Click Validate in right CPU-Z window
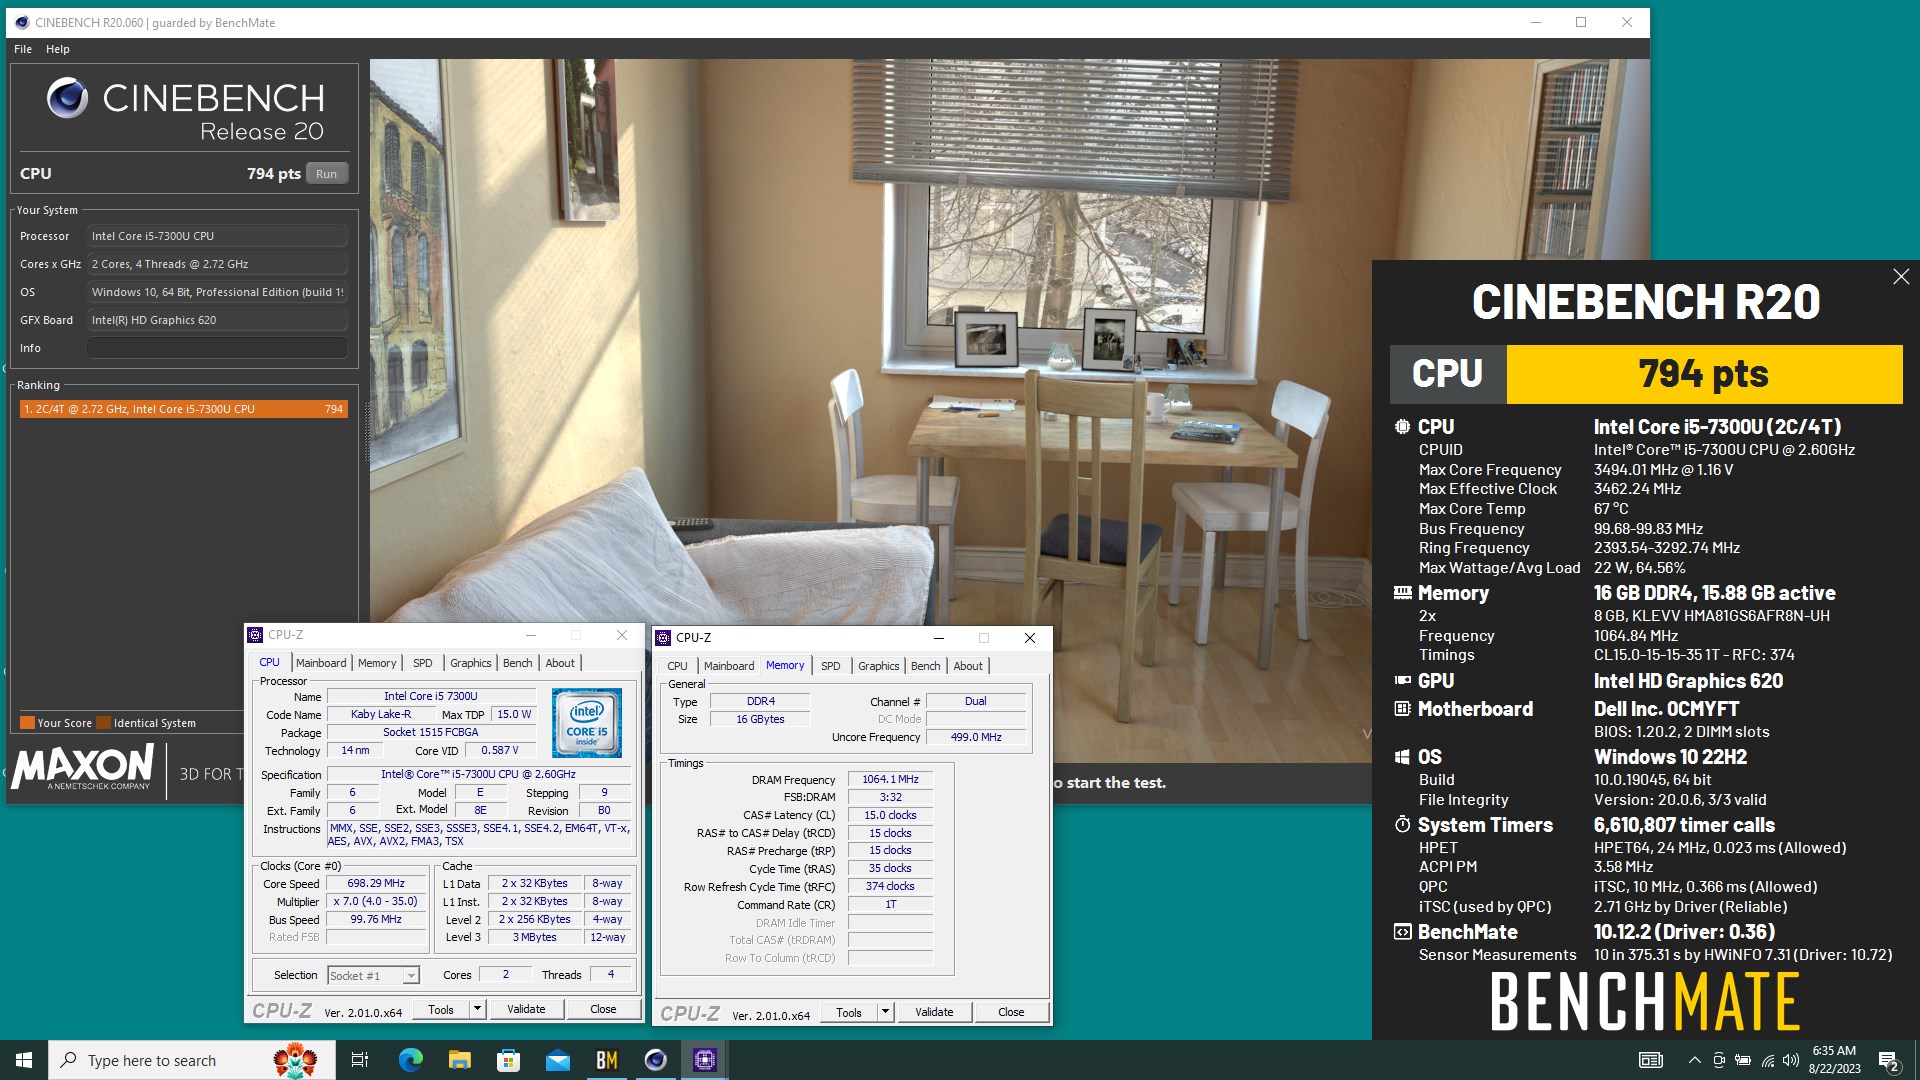The width and height of the screenshot is (1920, 1080). point(934,1012)
